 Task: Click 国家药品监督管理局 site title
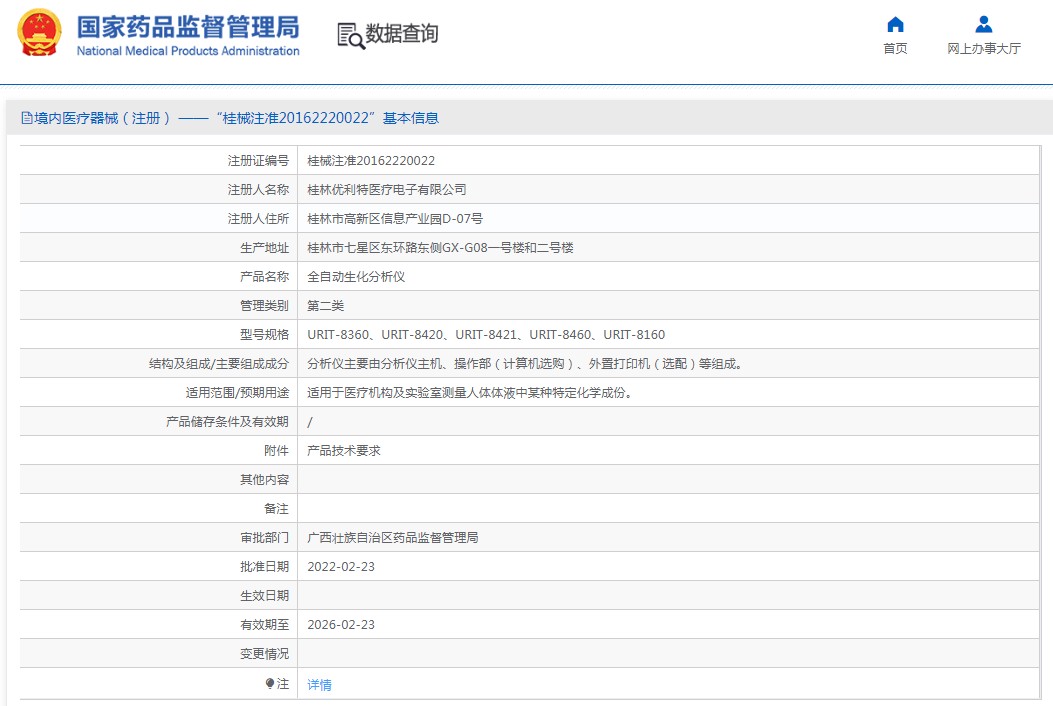[188, 27]
